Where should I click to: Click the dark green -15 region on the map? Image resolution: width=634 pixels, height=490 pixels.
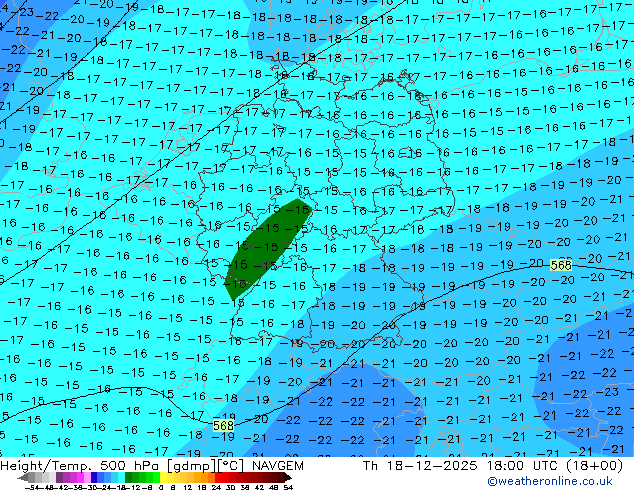point(267,249)
